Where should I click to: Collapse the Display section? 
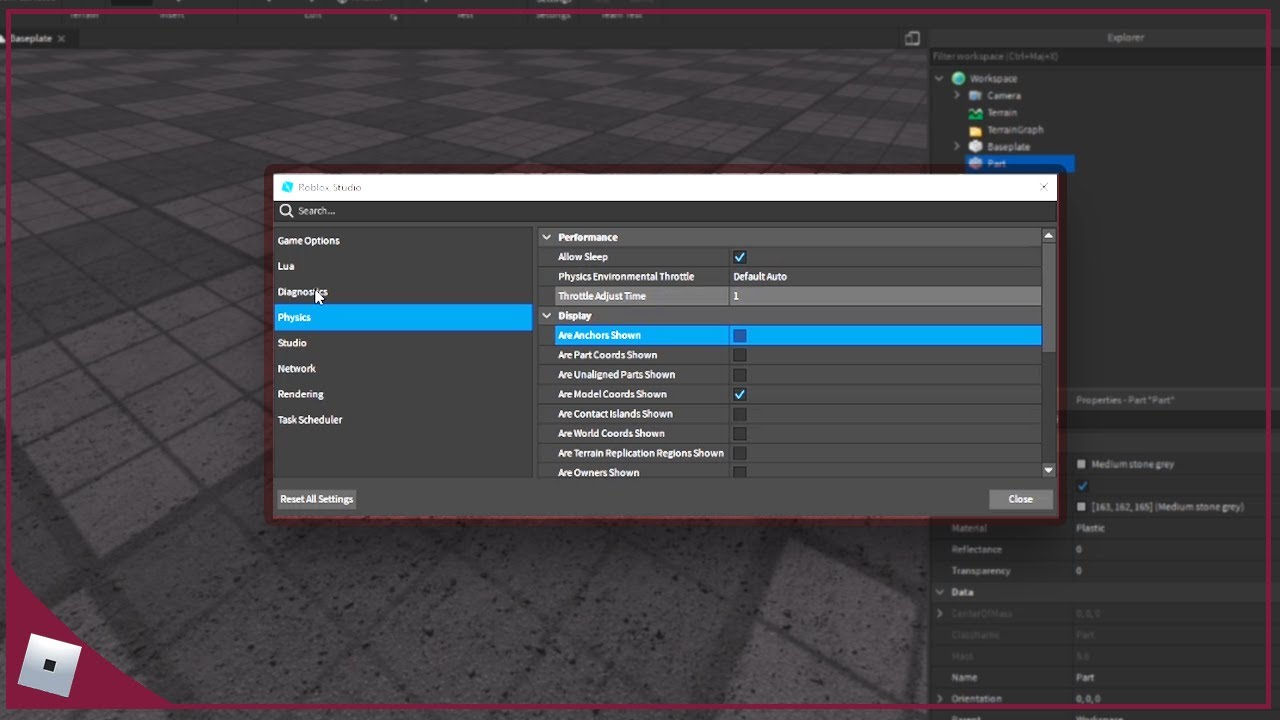(x=547, y=316)
